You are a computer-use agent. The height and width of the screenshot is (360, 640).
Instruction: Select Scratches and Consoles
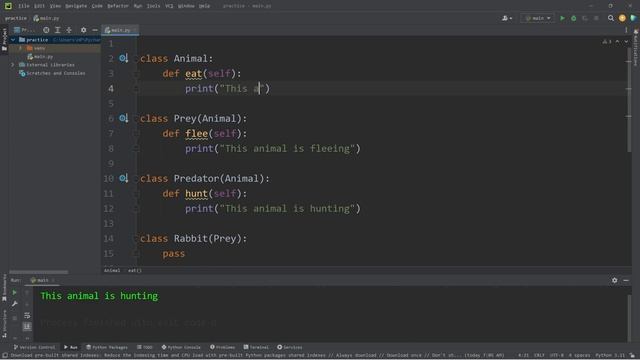pyautogui.click(x=52, y=73)
